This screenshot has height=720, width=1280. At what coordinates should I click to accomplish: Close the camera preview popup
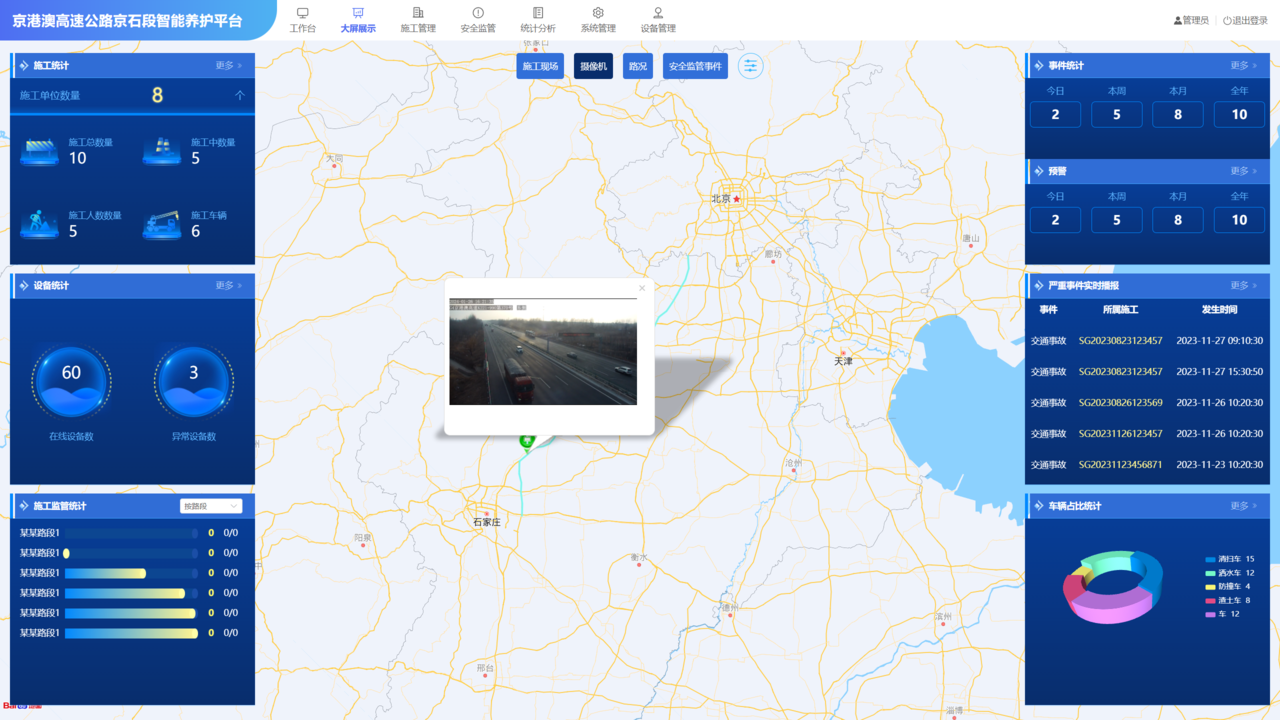coord(642,288)
